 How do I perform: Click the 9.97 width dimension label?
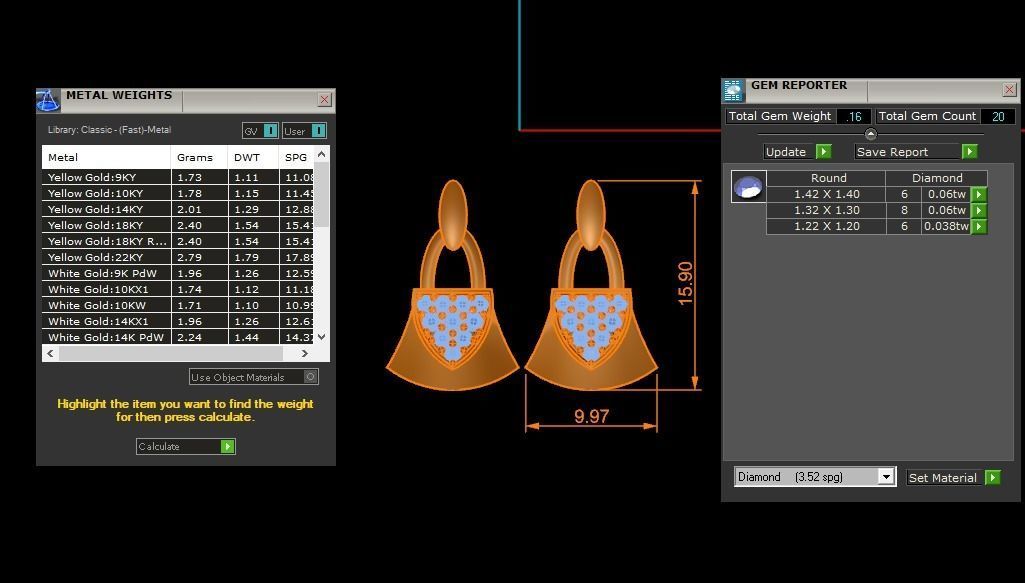click(592, 416)
